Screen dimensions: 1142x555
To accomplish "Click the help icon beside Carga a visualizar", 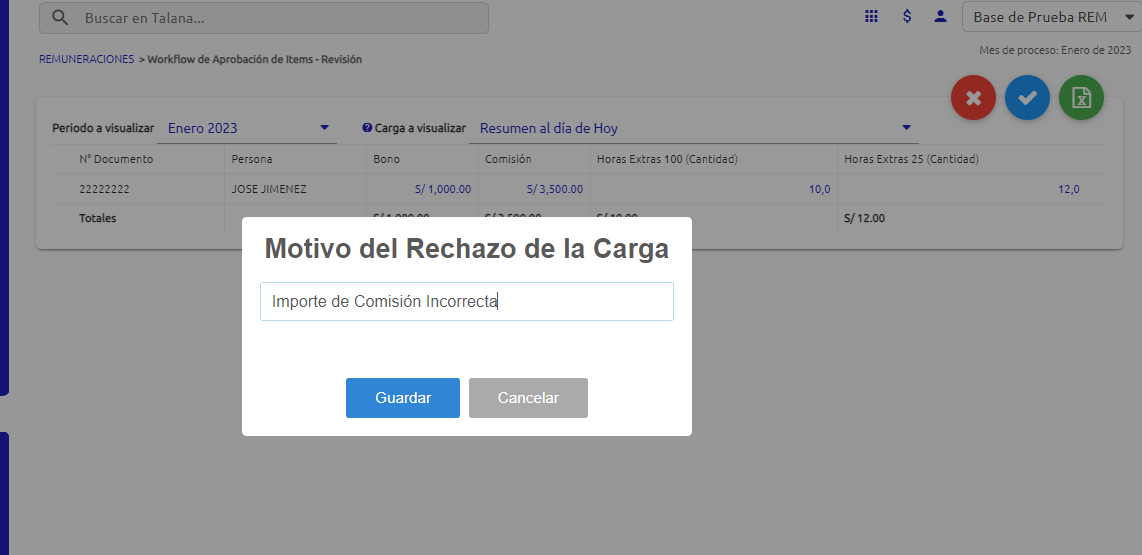I will [x=367, y=129].
